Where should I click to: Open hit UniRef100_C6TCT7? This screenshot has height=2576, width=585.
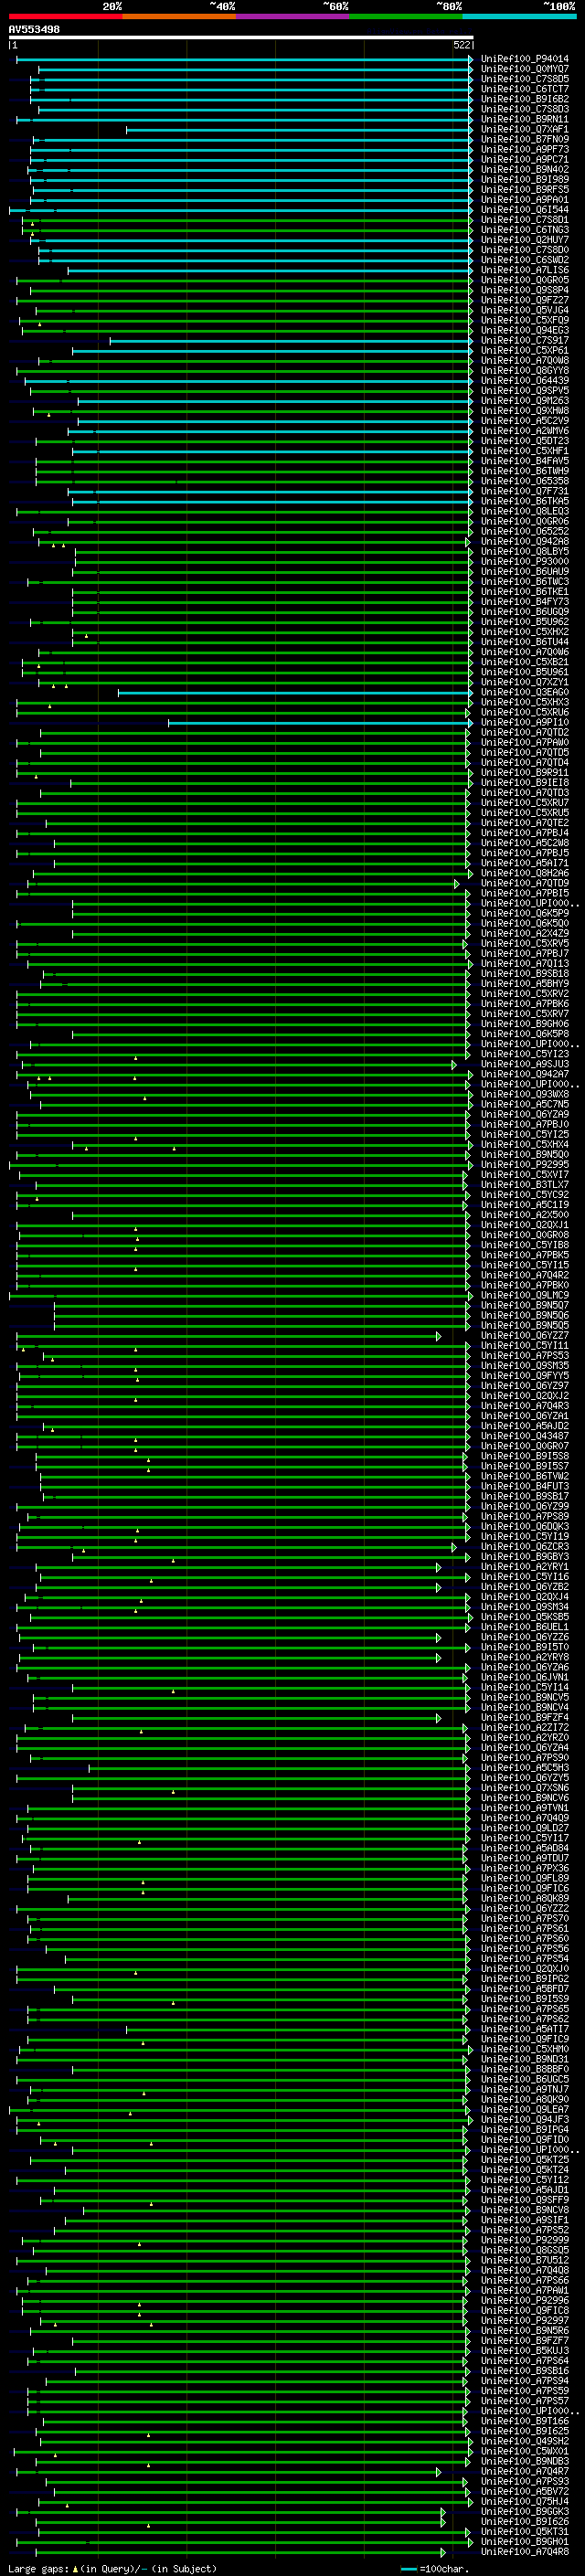524,89
